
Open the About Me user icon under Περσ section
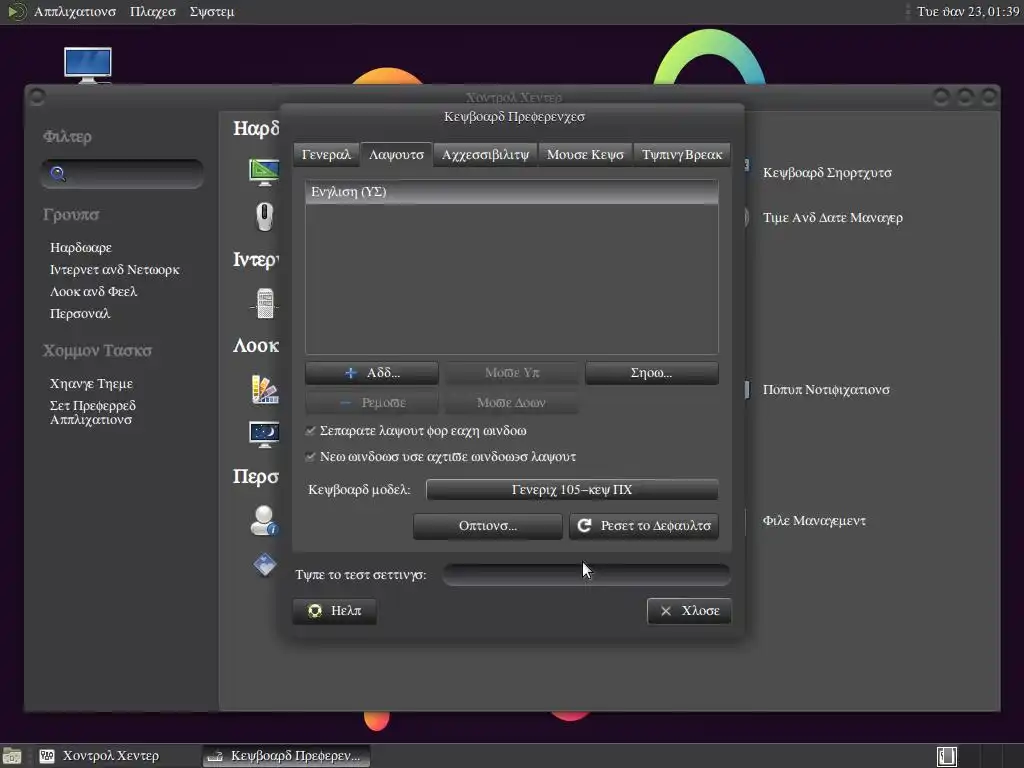pyautogui.click(x=264, y=520)
